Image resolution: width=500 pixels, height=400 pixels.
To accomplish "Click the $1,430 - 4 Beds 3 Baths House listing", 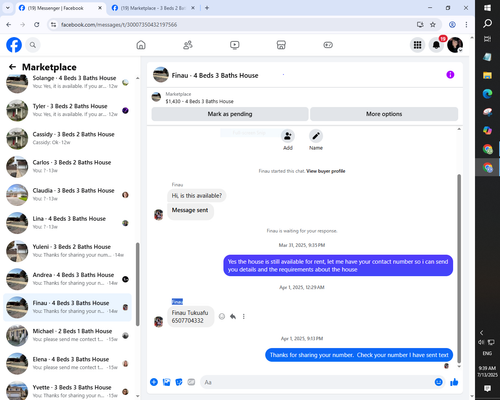I will point(199,101).
